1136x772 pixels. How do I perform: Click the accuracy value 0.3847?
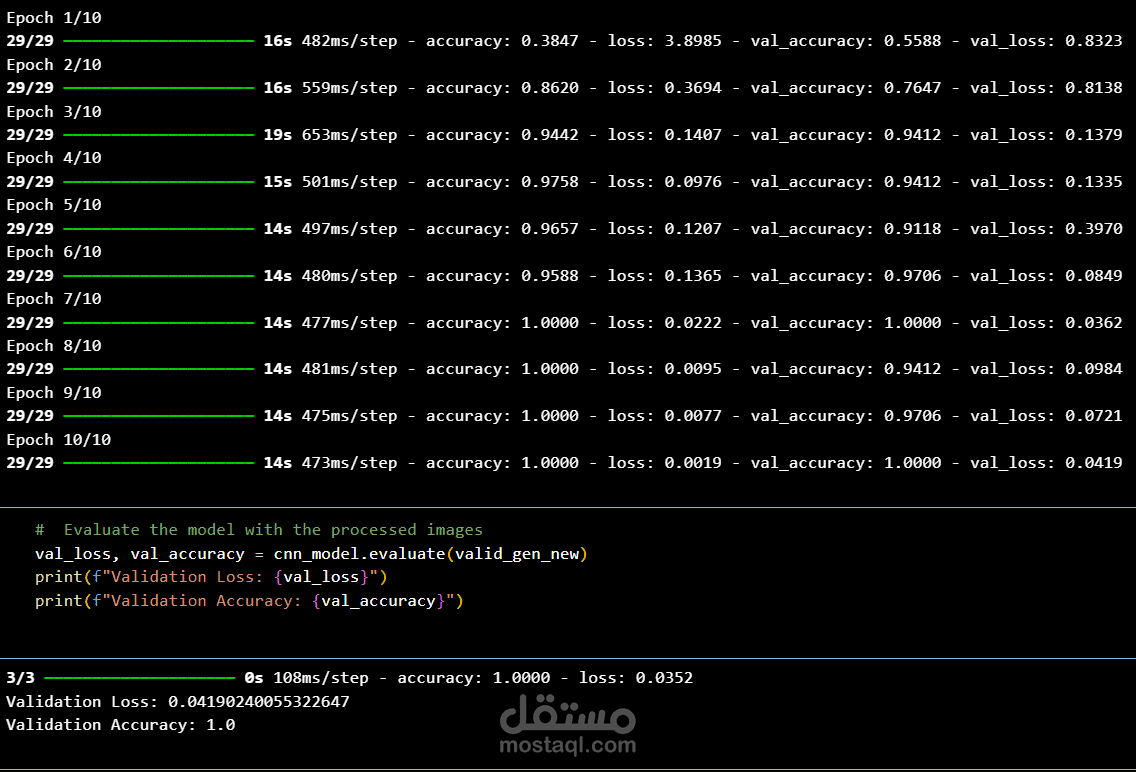point(550,41)
